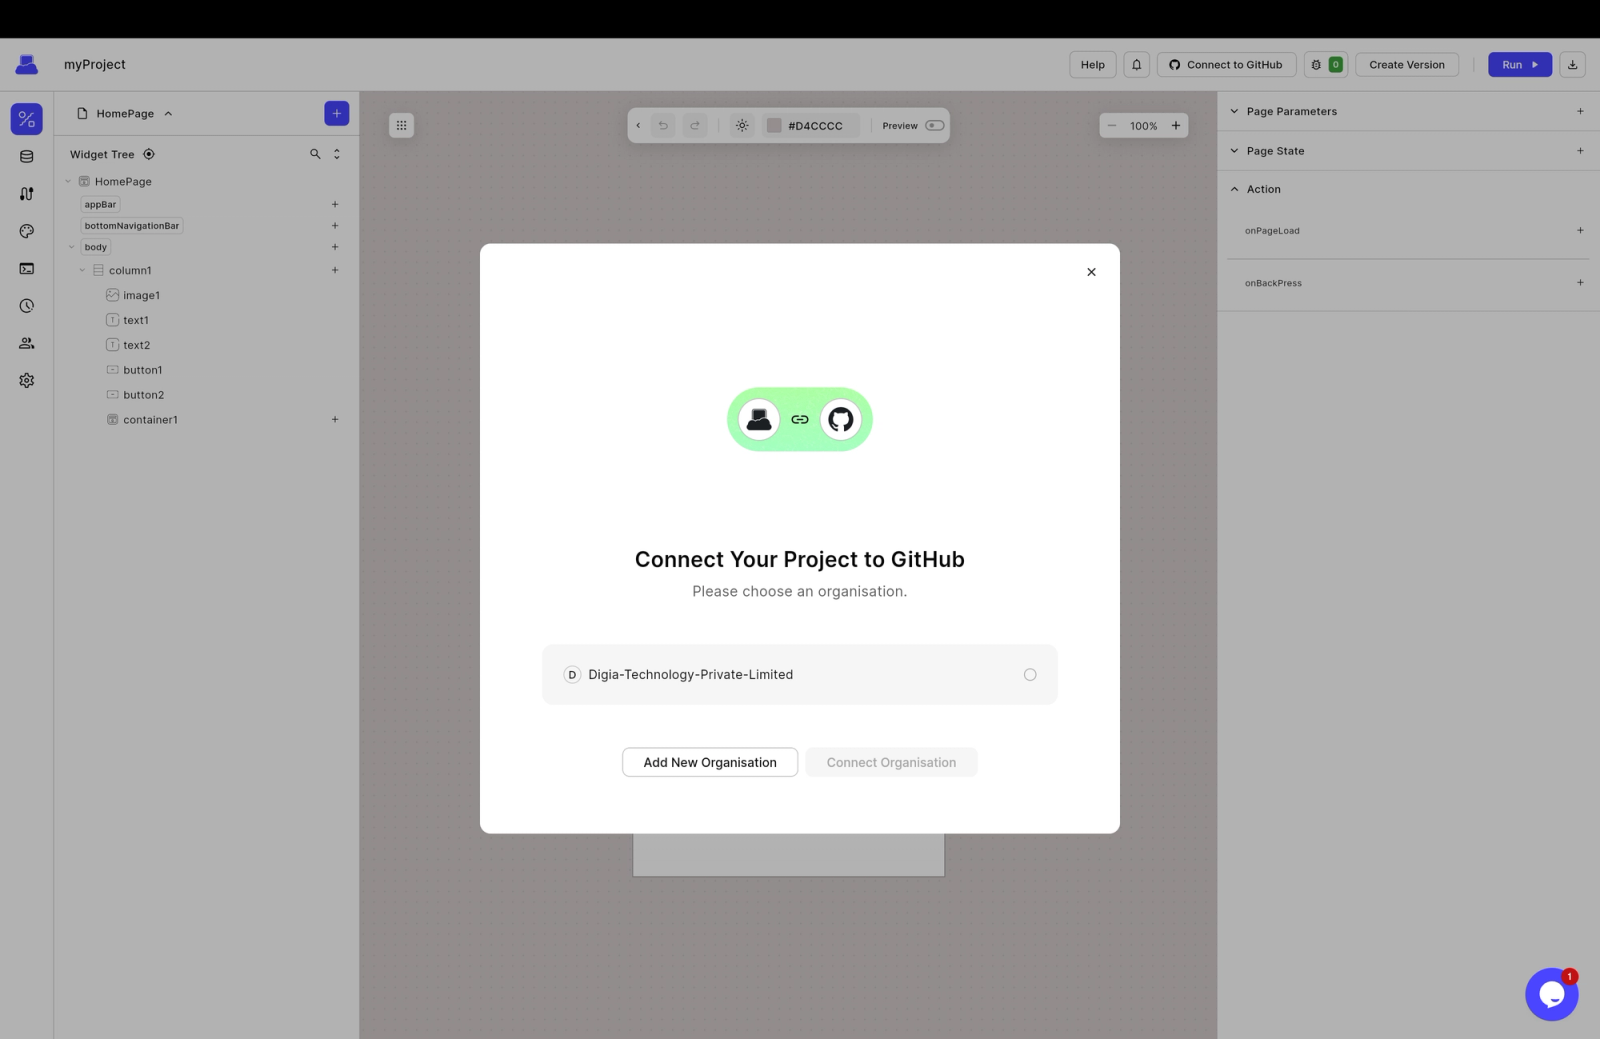Search the widget tree
This screenshot has width=1600, height=1039.
(315, 154)
